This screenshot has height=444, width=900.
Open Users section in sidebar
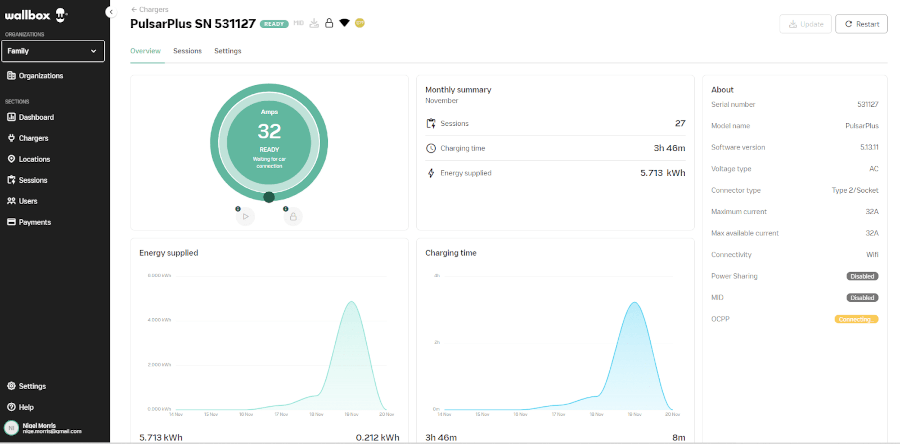tap(22, 201)
